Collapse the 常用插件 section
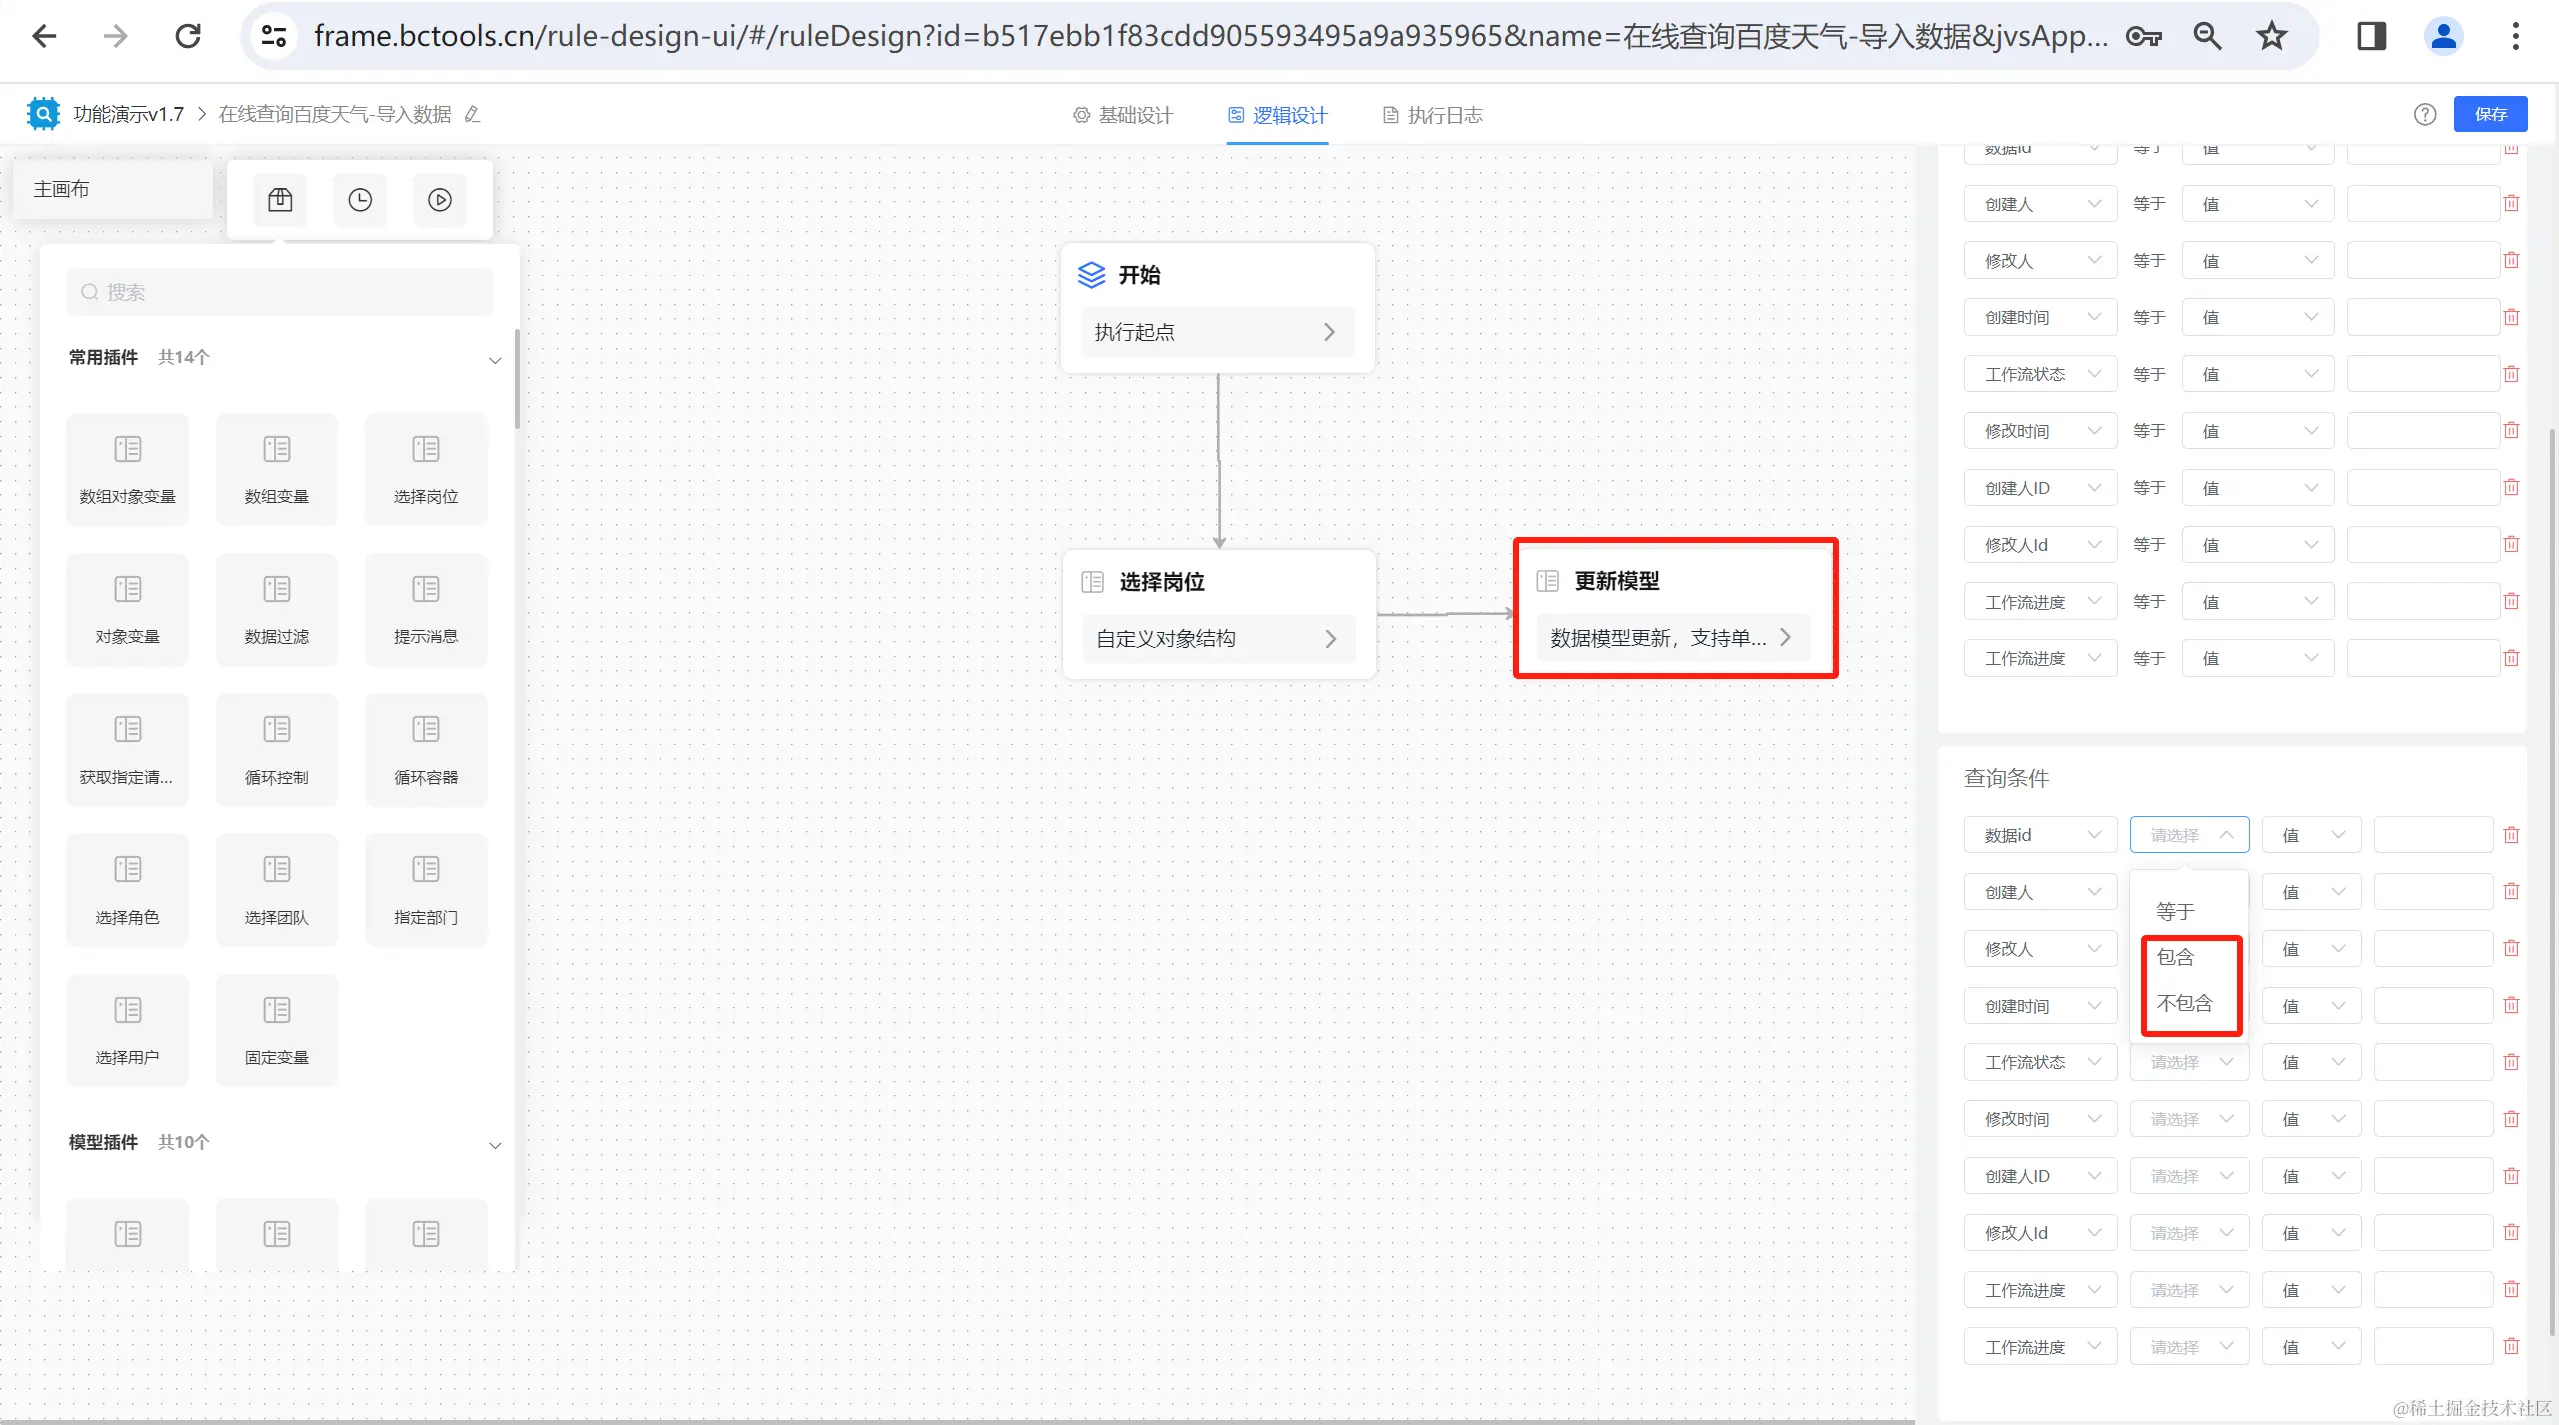Image resolution: width=2559 pixels, height=1425 pixels. coord(494,360)
